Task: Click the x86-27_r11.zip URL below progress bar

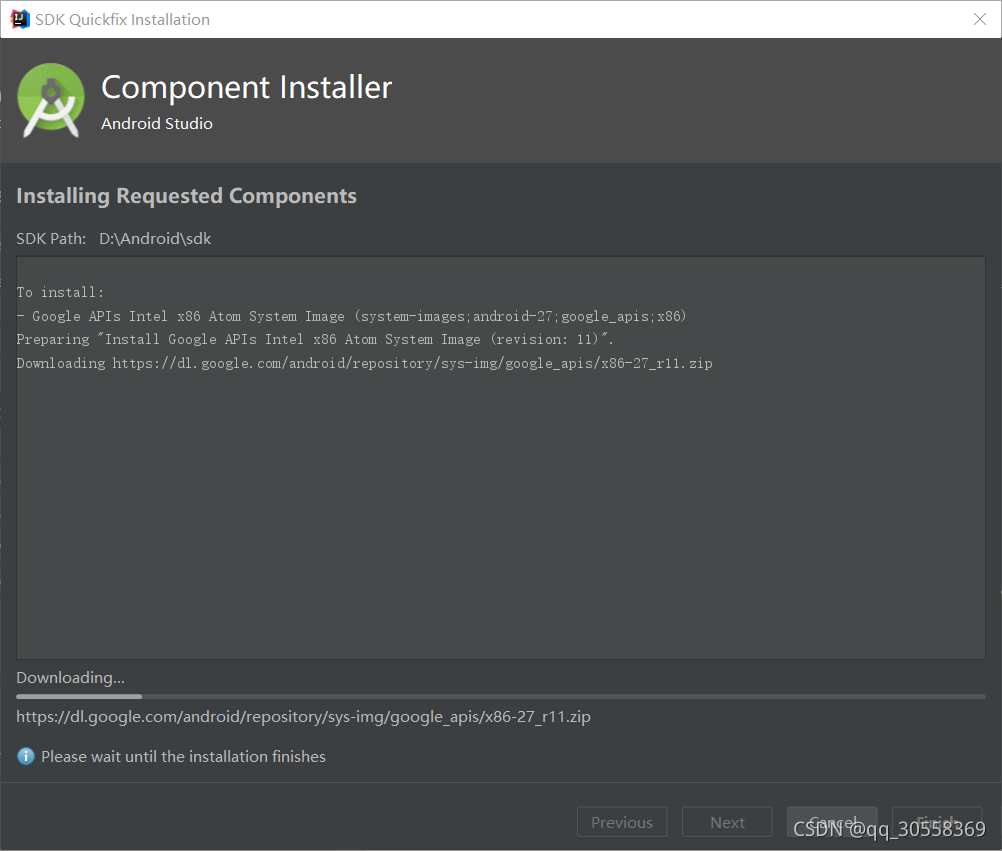Action: coord(304,717)
